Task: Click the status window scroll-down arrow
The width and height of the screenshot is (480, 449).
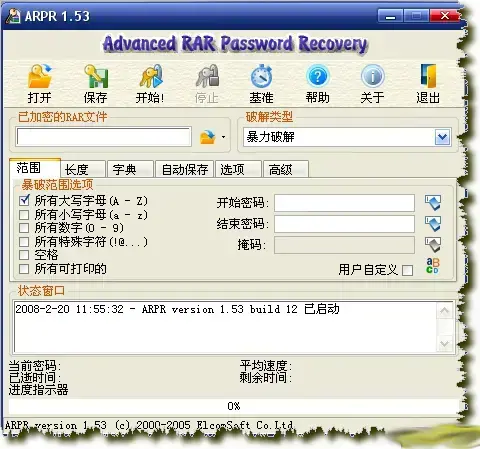Action: [x=445, y=343]
